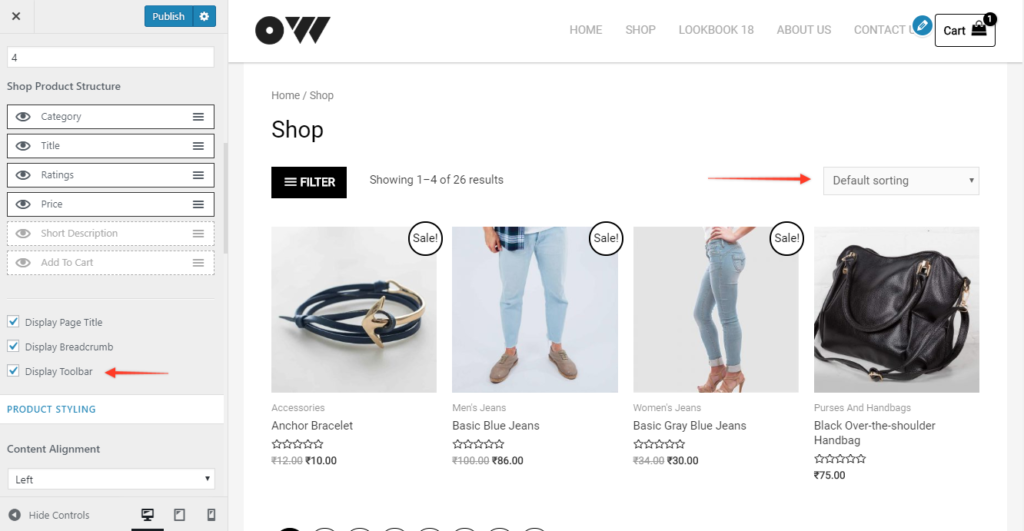Open the Default sorting dropdown
Viewport: 1024px width, 531px height.
click(901, 180)
